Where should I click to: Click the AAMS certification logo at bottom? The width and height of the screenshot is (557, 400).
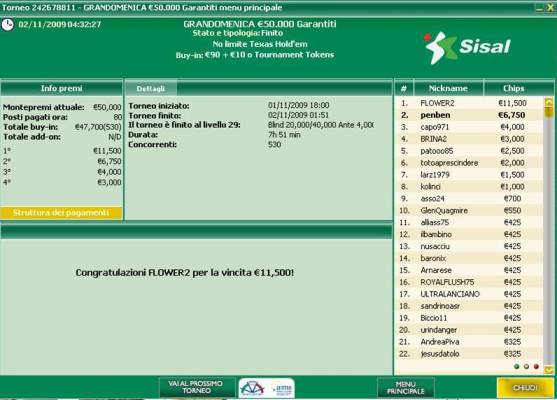[282, 388]
